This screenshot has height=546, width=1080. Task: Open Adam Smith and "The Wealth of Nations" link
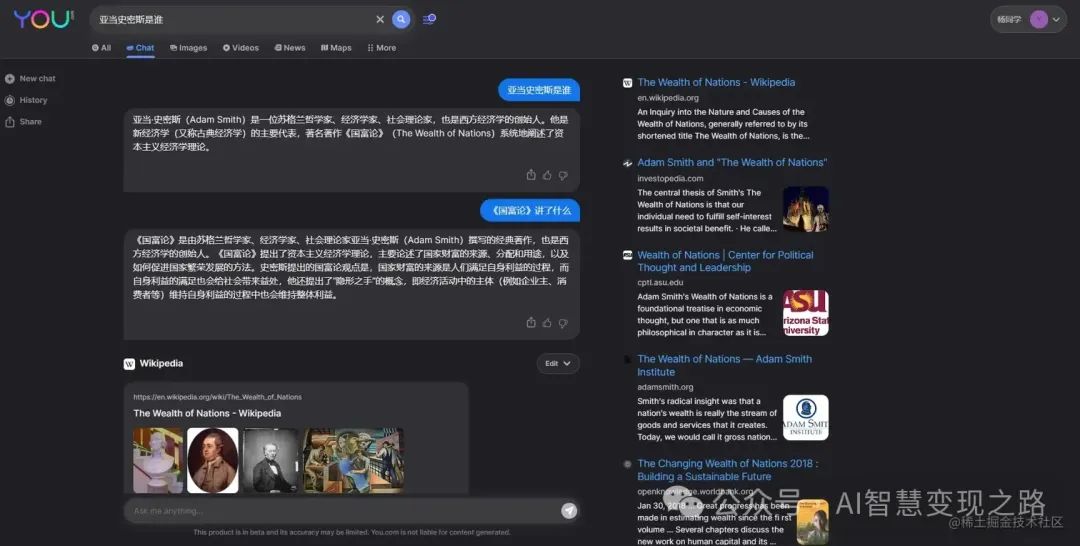[x=732, y=162]
